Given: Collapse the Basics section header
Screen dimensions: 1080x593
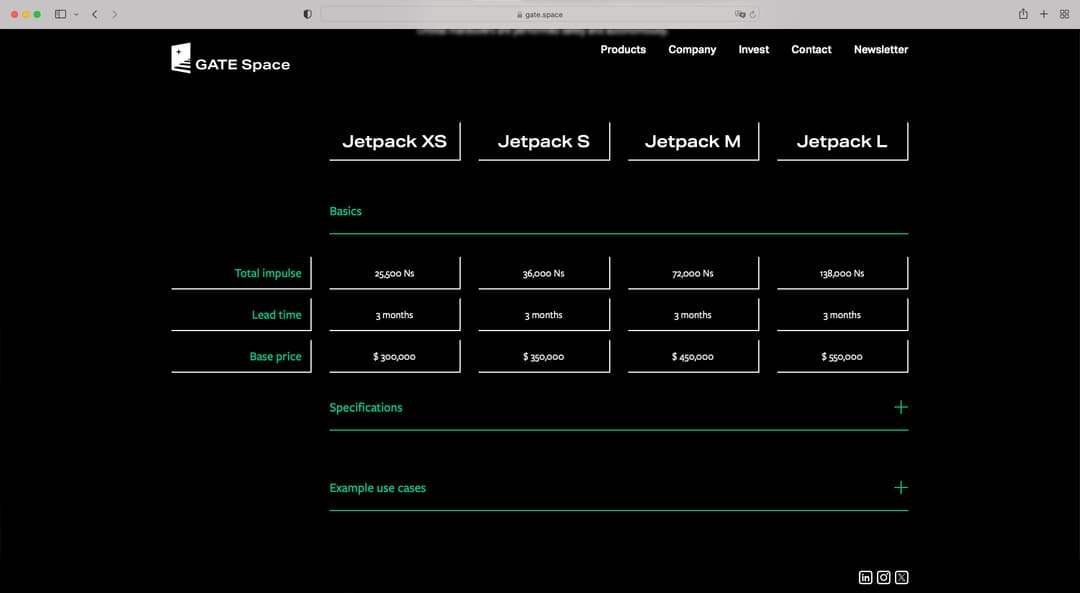Looking at the screenshot, I should click(346, 211).
